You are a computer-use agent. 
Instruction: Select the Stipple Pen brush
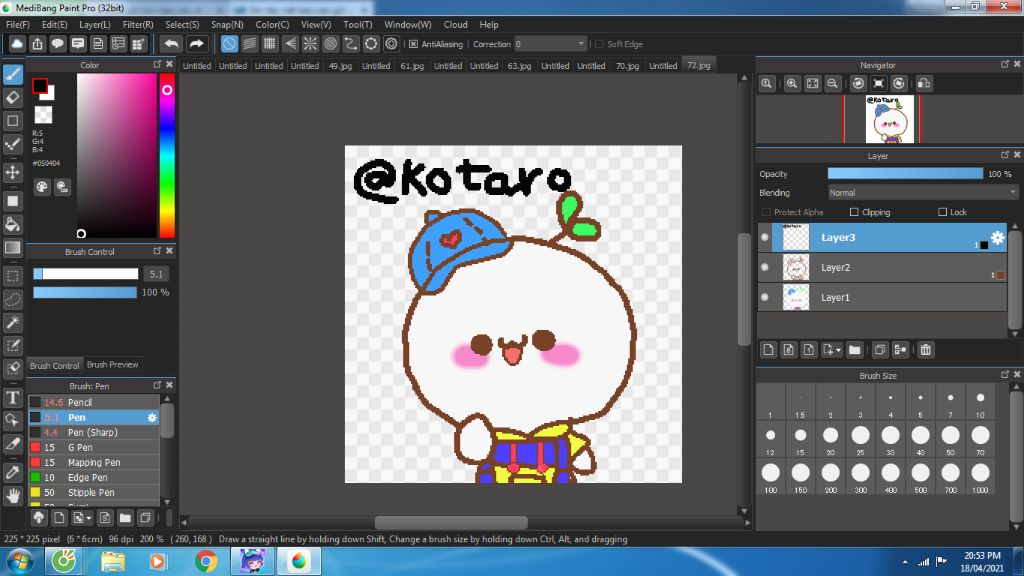94,492
